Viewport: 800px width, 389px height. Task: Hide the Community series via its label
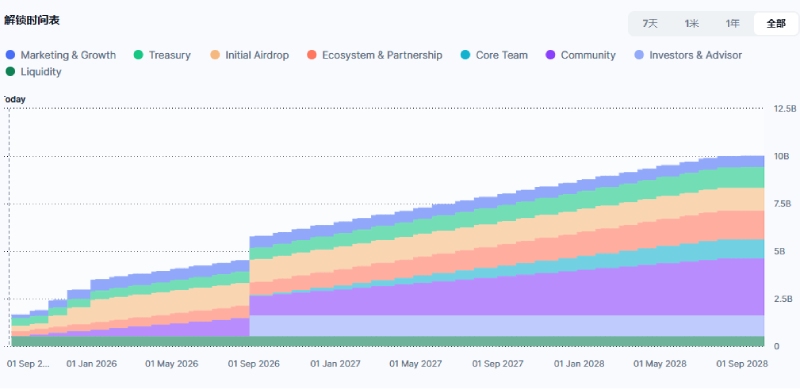588,55
